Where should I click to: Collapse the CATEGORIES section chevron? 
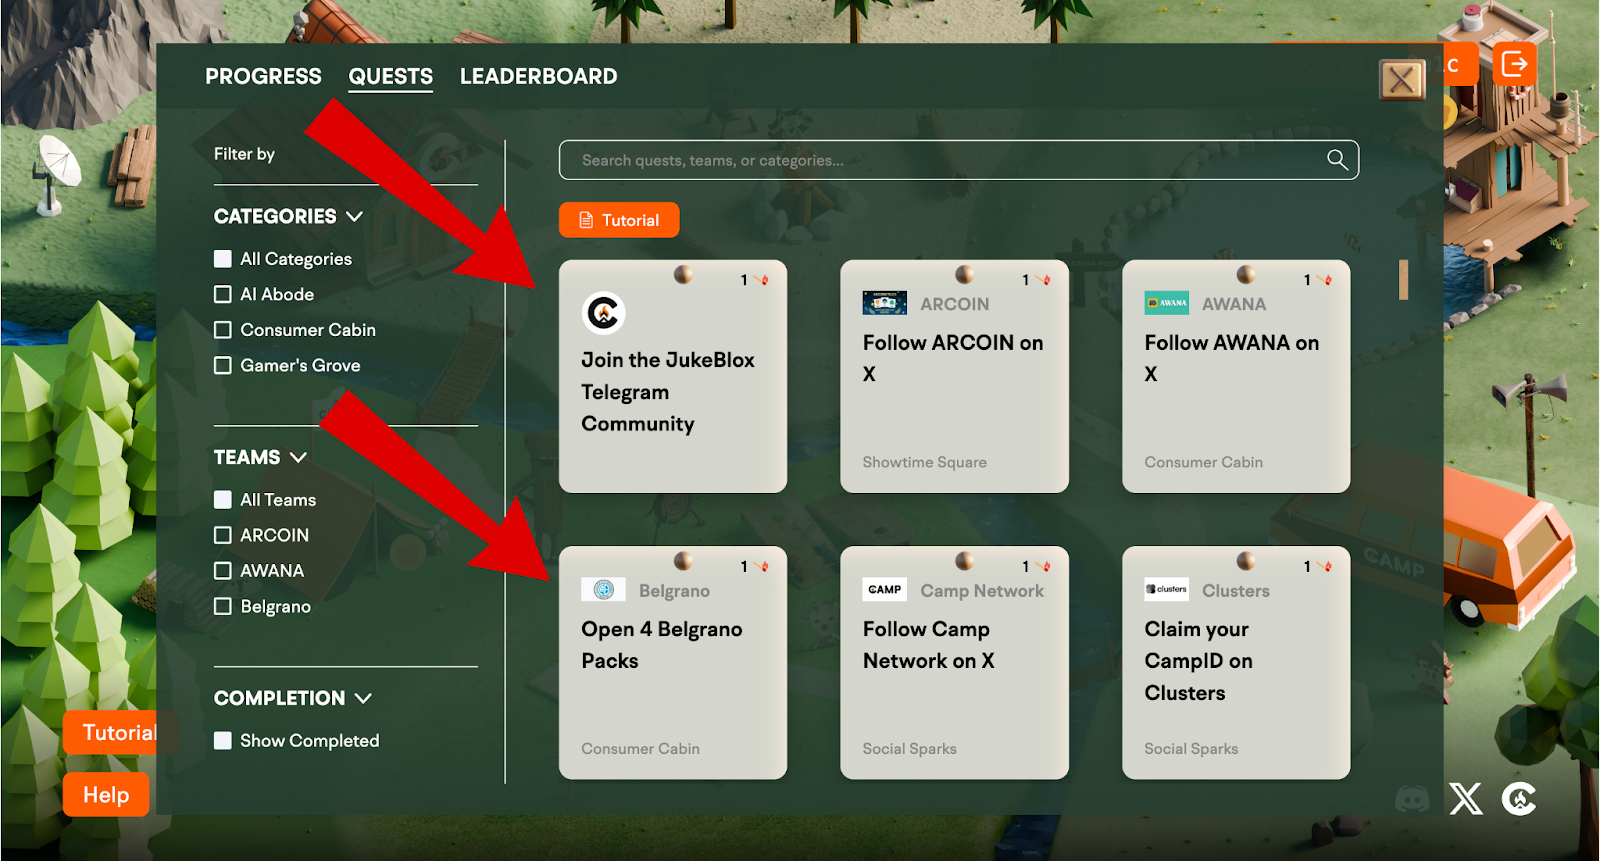(x=354, y=216)
